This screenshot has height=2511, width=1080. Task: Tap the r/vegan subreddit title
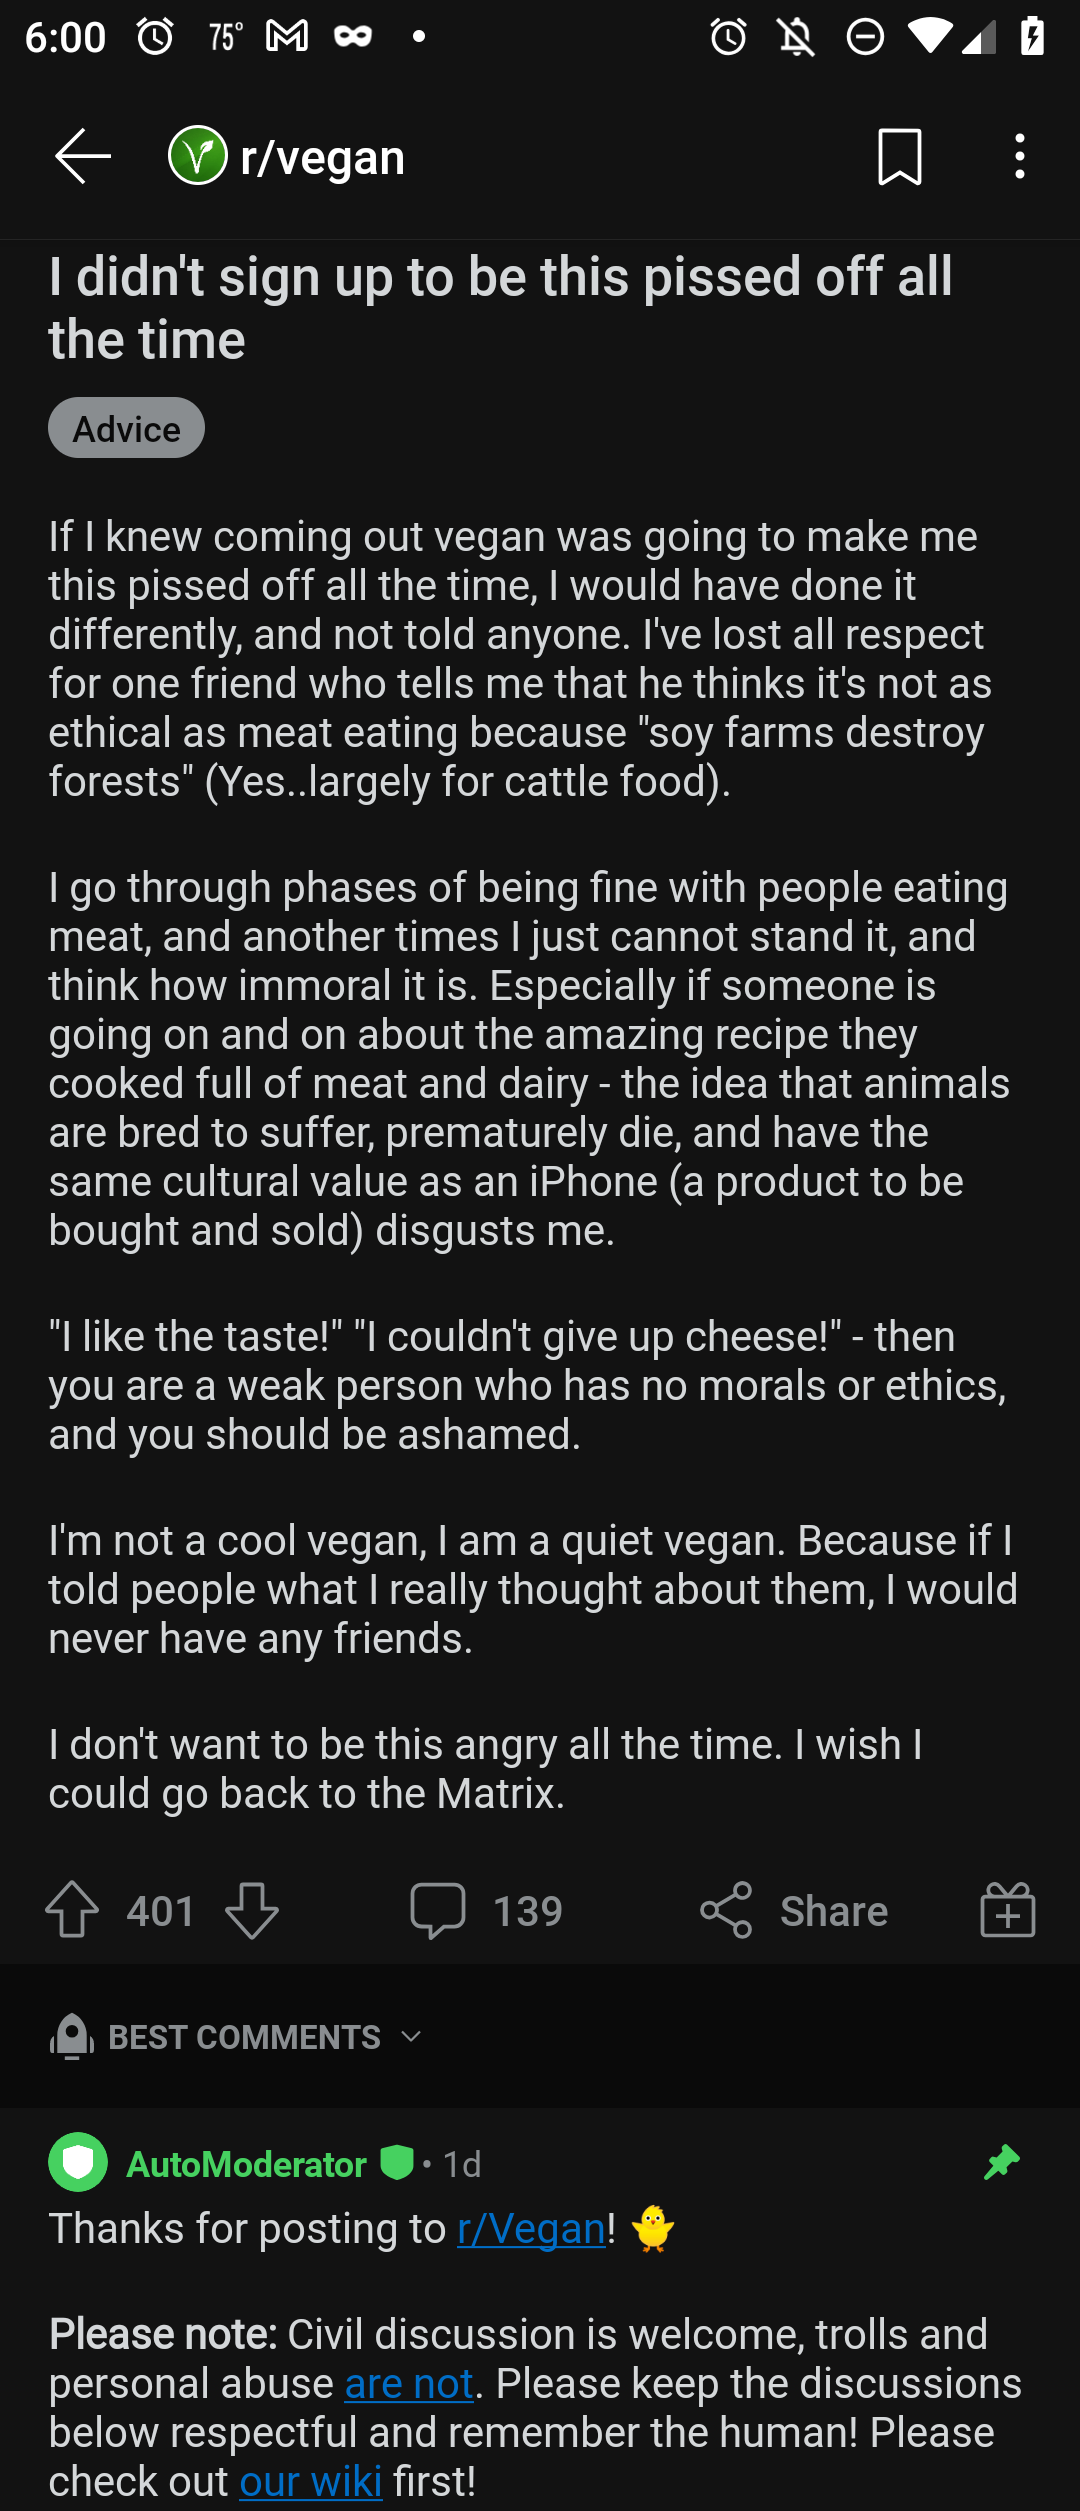[x=322, y=157]
